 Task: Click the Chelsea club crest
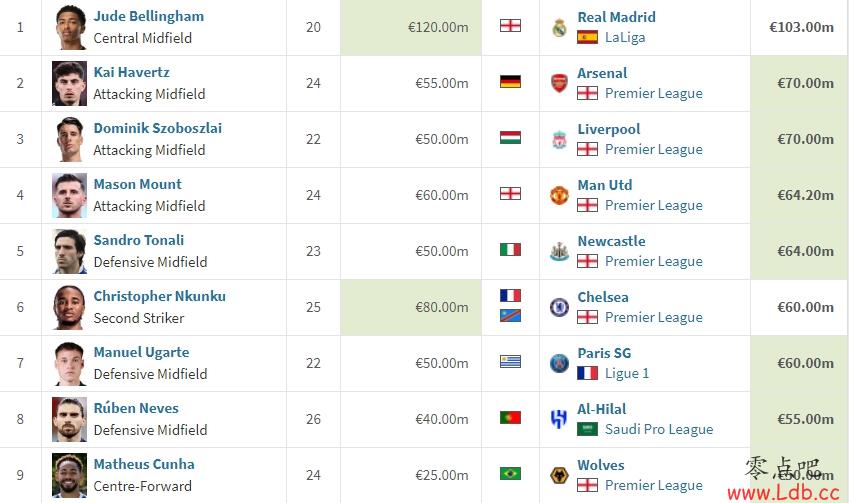point(559,307)
